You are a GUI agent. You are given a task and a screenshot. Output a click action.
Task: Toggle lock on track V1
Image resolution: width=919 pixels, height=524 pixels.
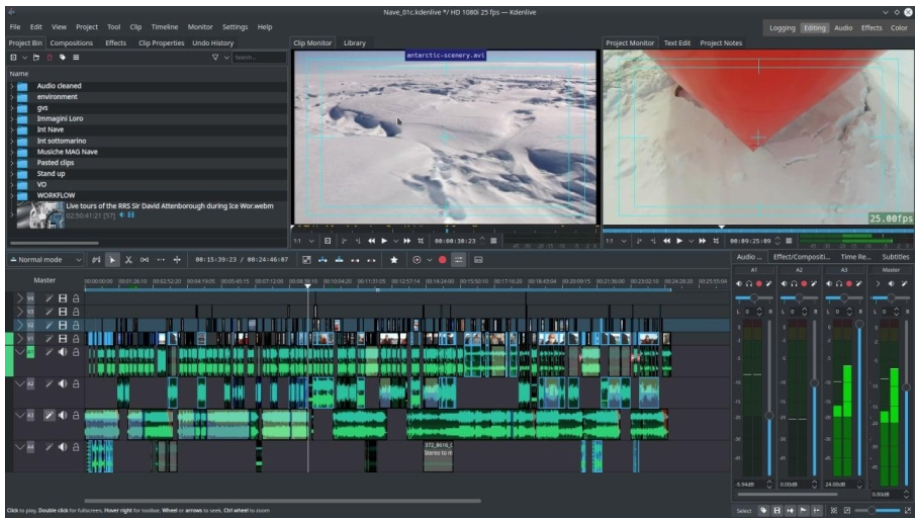75,339
